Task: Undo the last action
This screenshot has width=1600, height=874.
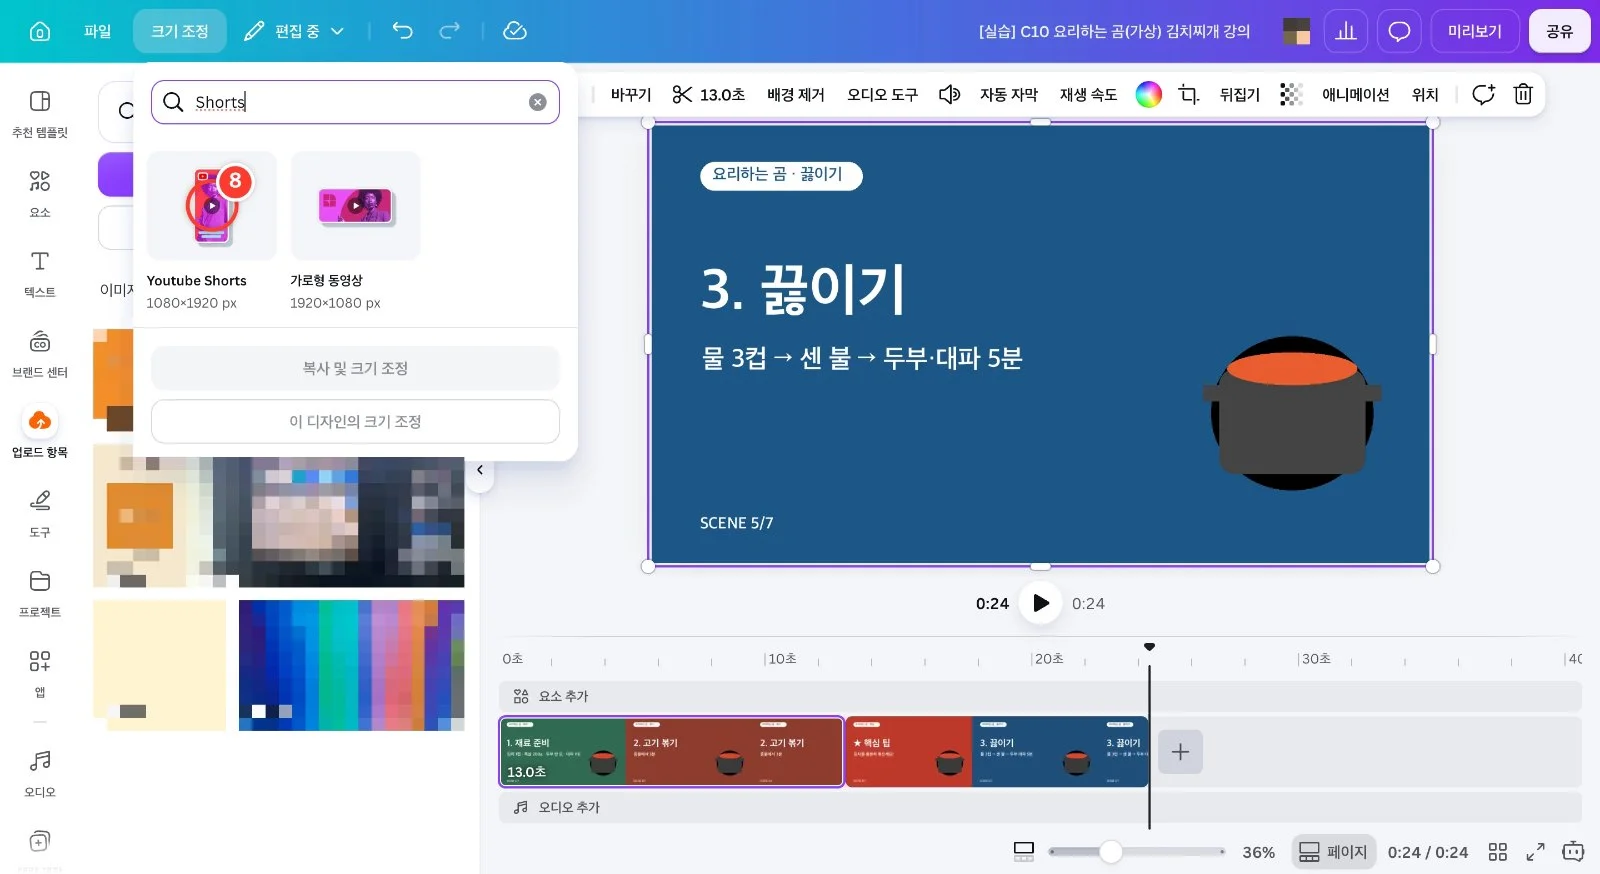Action: pos(402,31)
